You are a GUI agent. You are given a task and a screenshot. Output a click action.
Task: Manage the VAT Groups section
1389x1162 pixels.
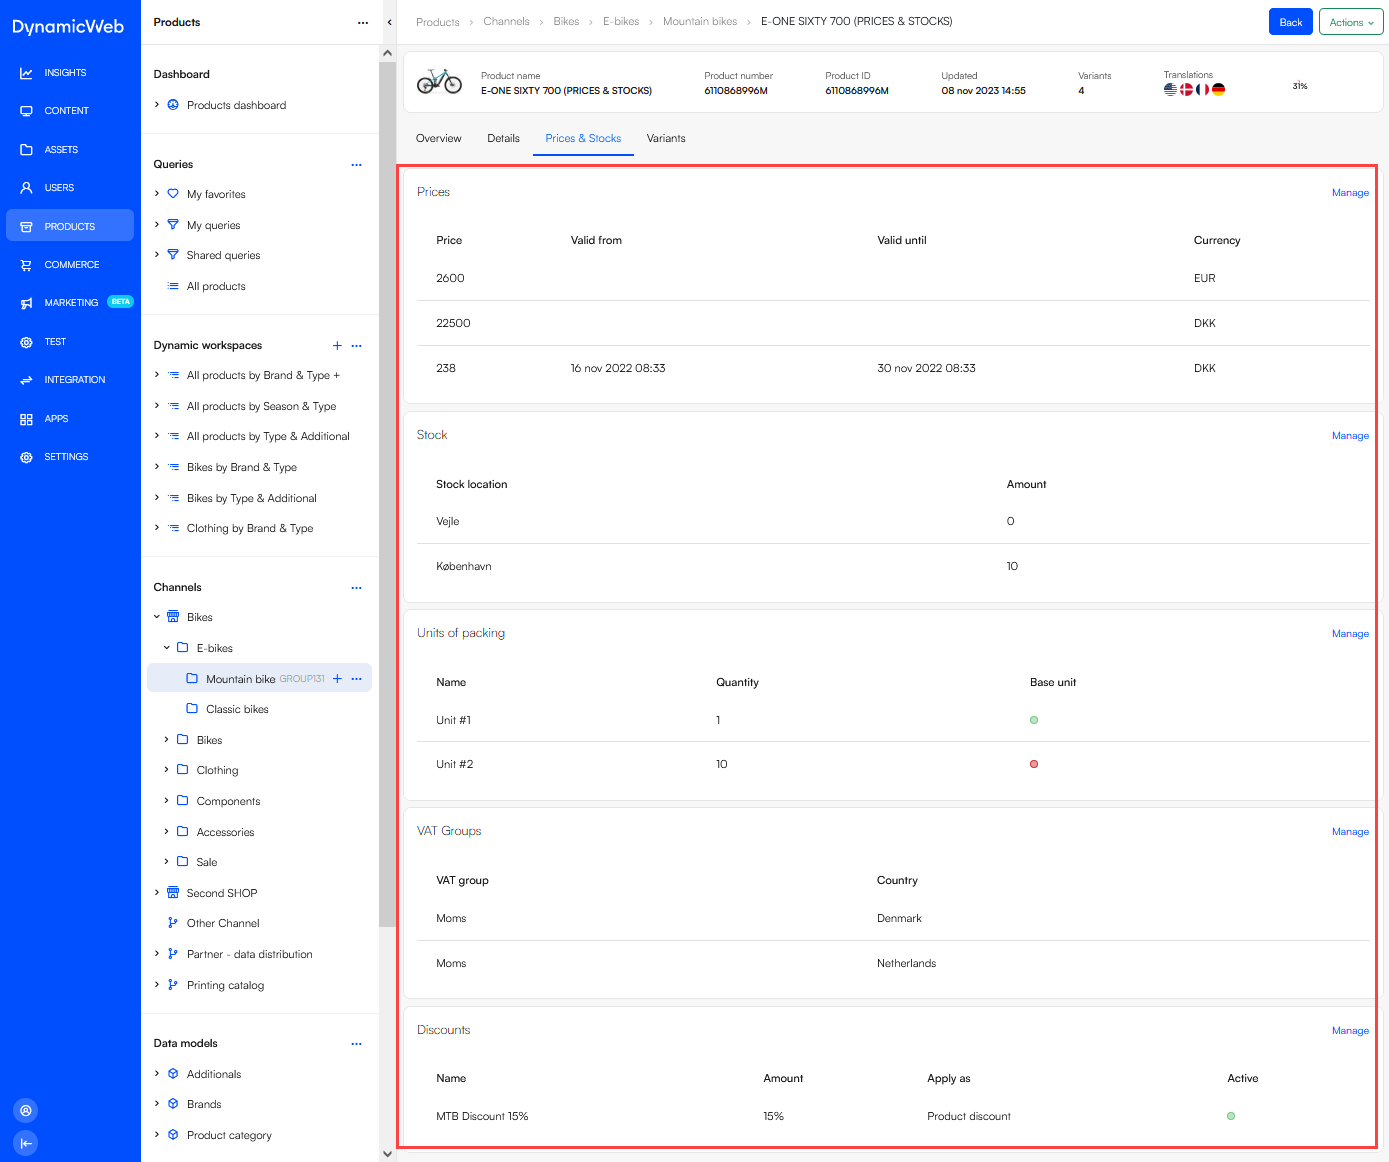1350,832
